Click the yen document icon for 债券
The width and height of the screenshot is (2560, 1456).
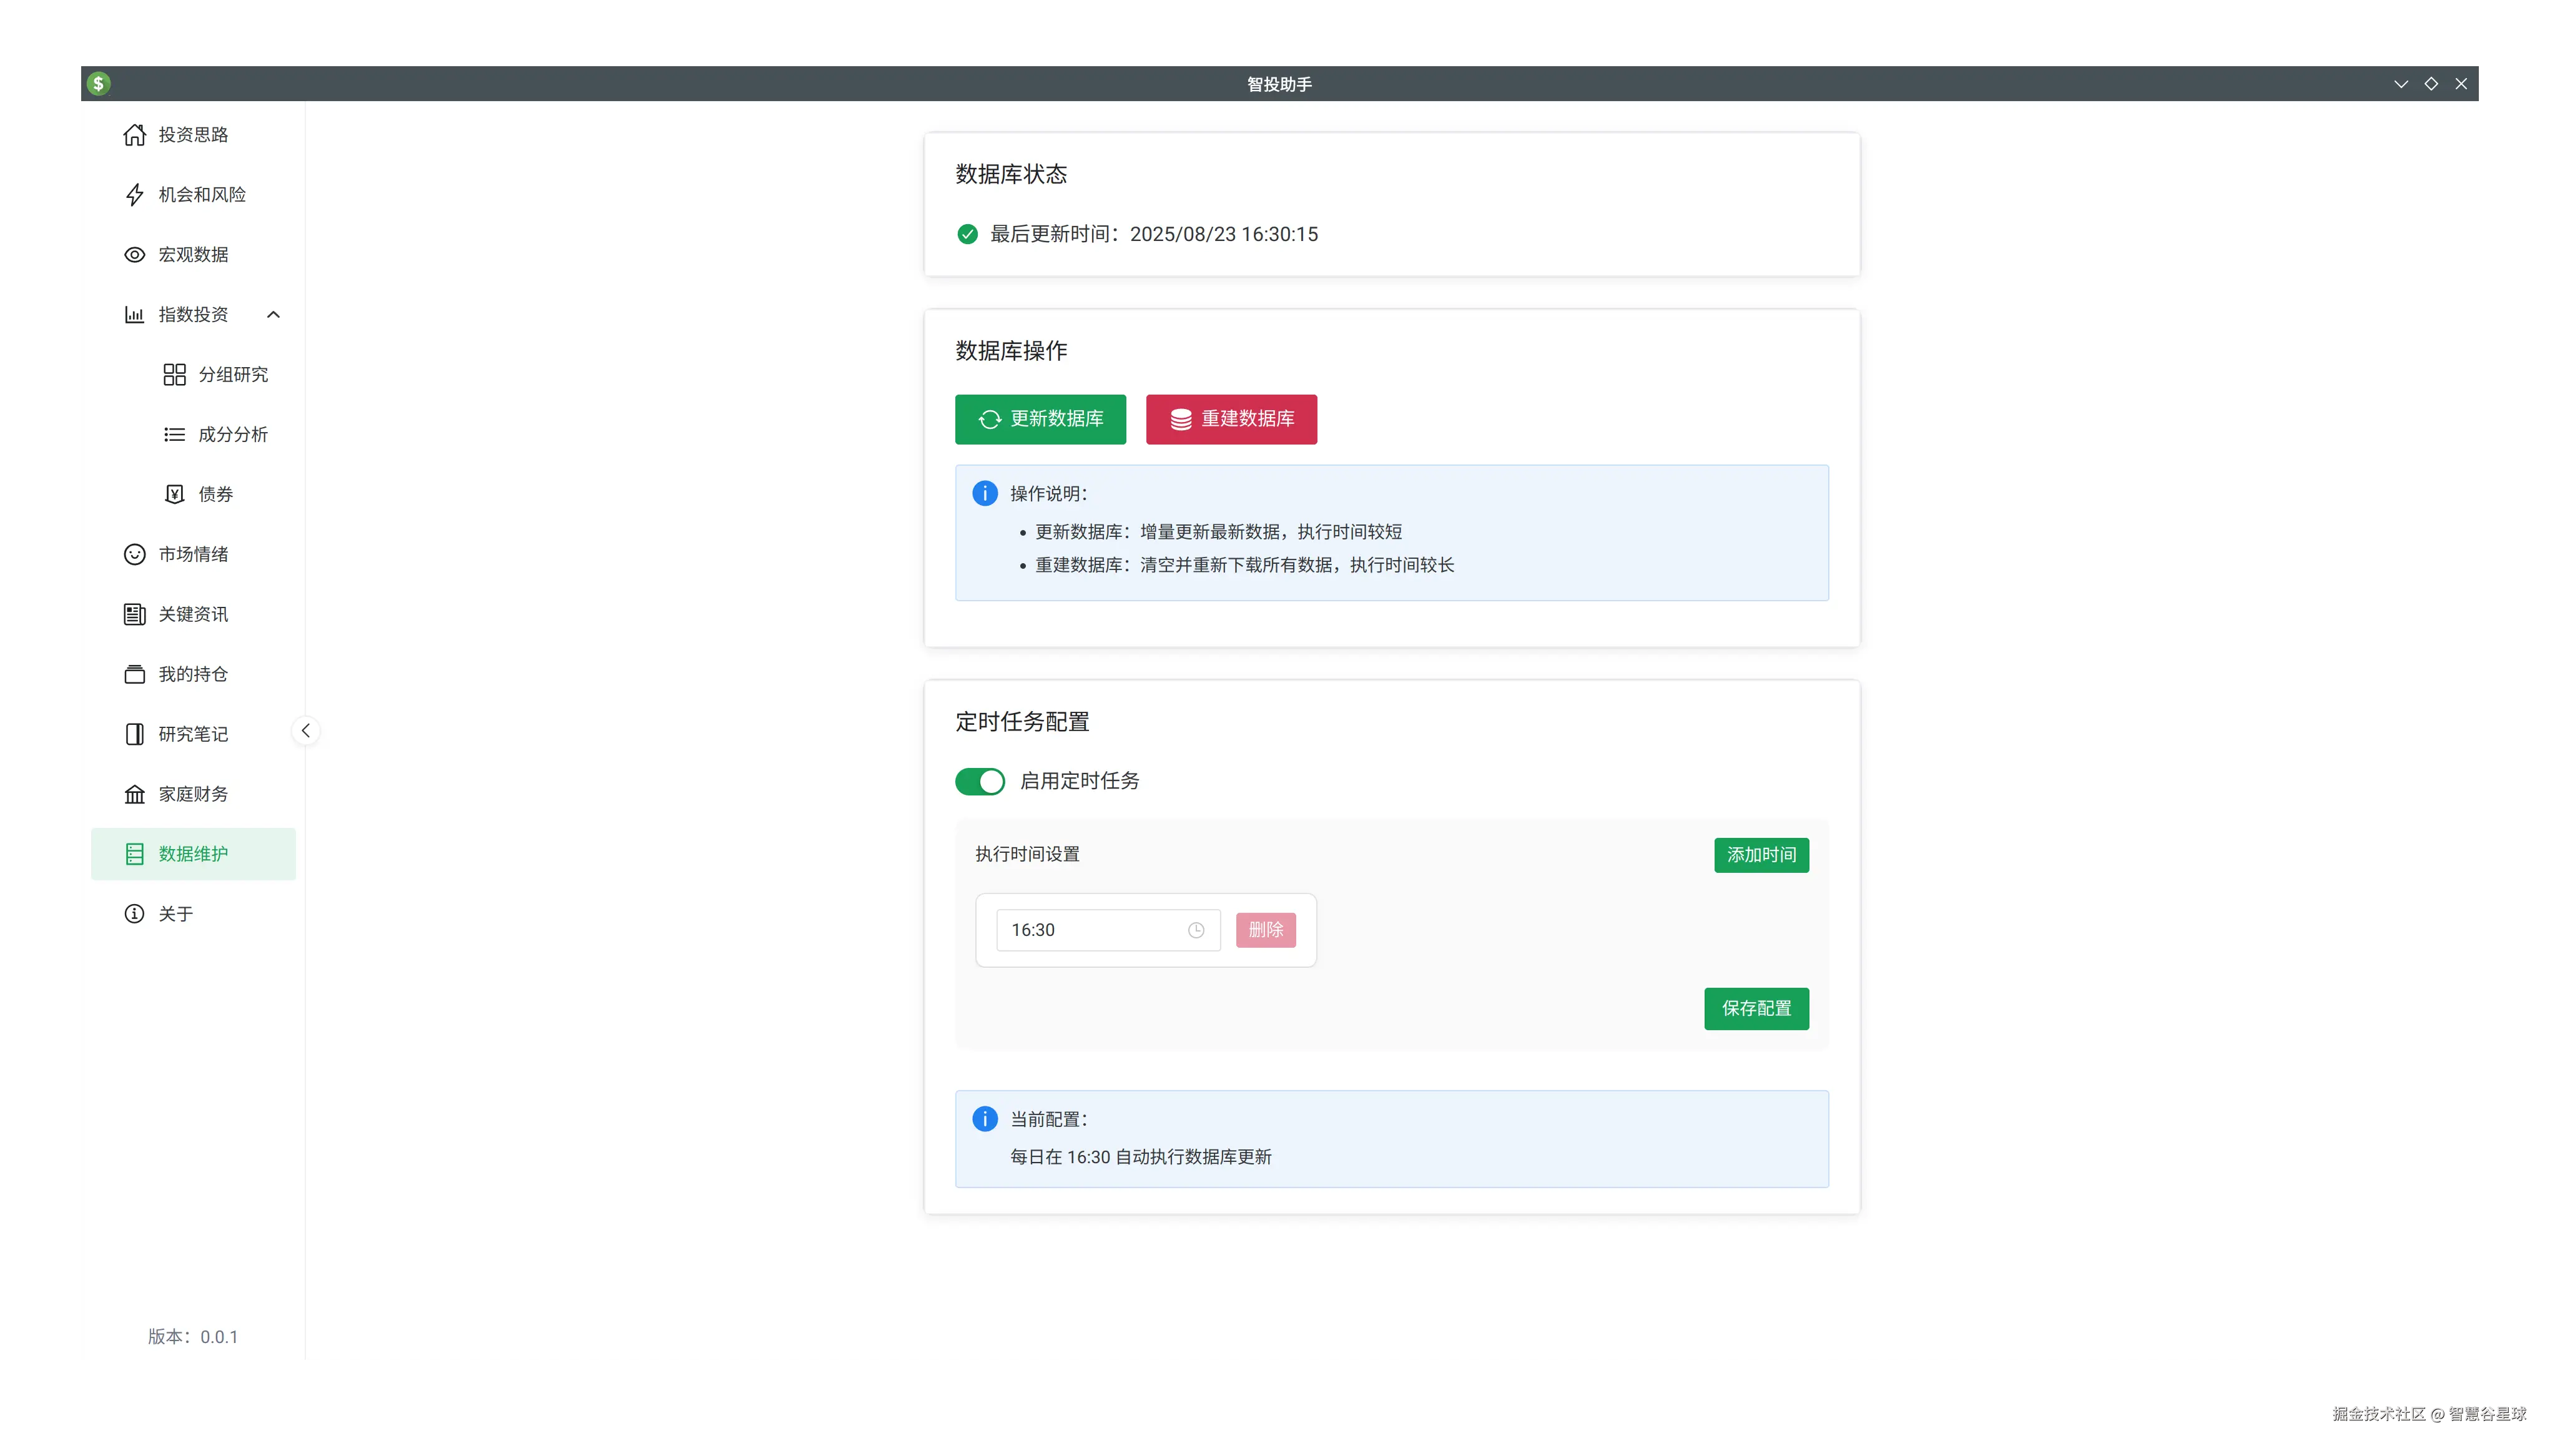pyautogui.click(x=174, y=494)
